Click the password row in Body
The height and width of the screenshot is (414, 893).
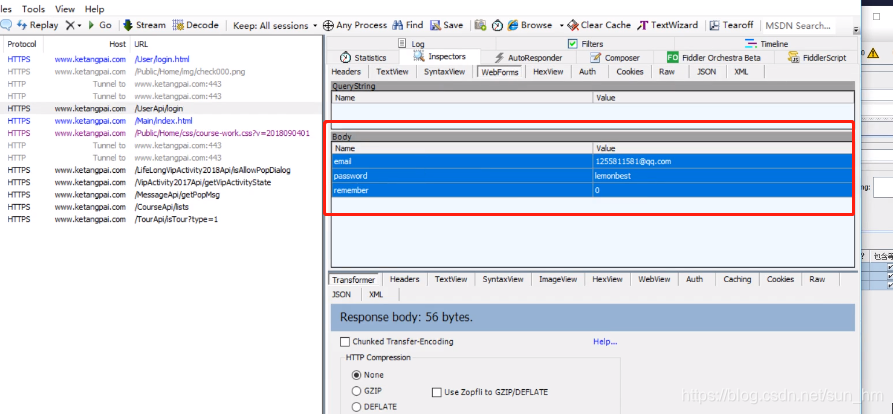592,176
